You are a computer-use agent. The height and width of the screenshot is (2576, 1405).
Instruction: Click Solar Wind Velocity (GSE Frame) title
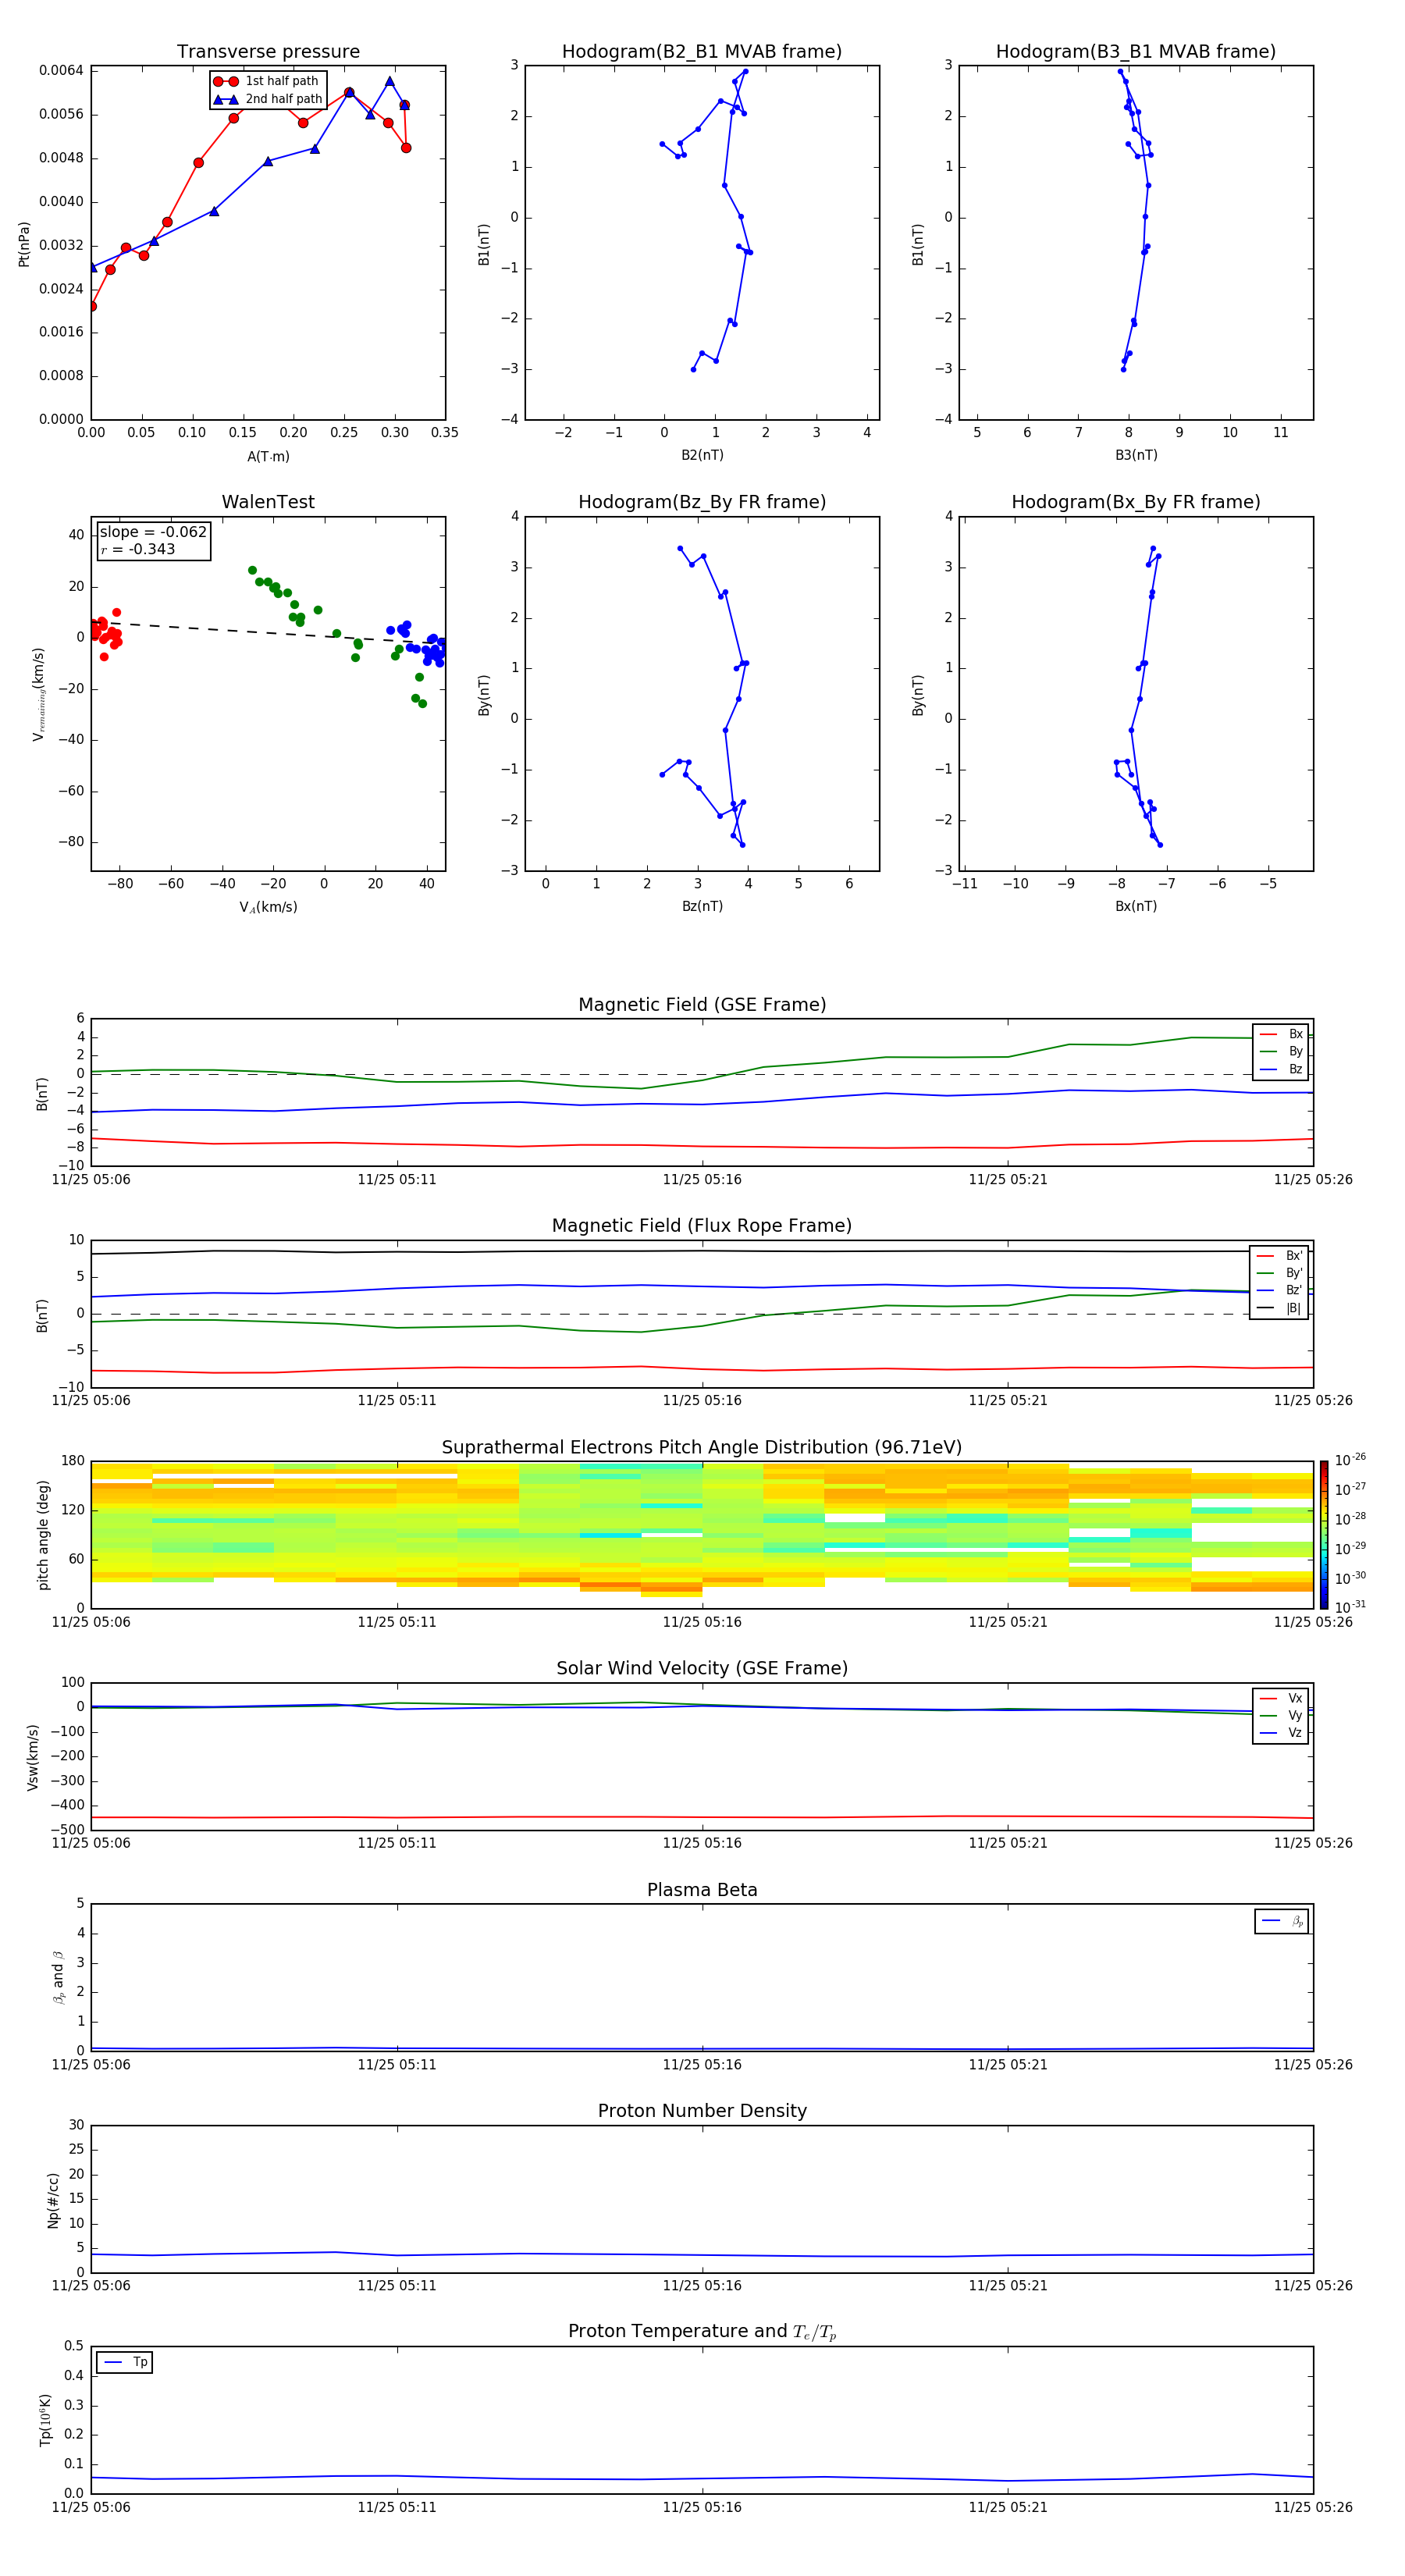pyautogui.click(x=702, y=1668)
